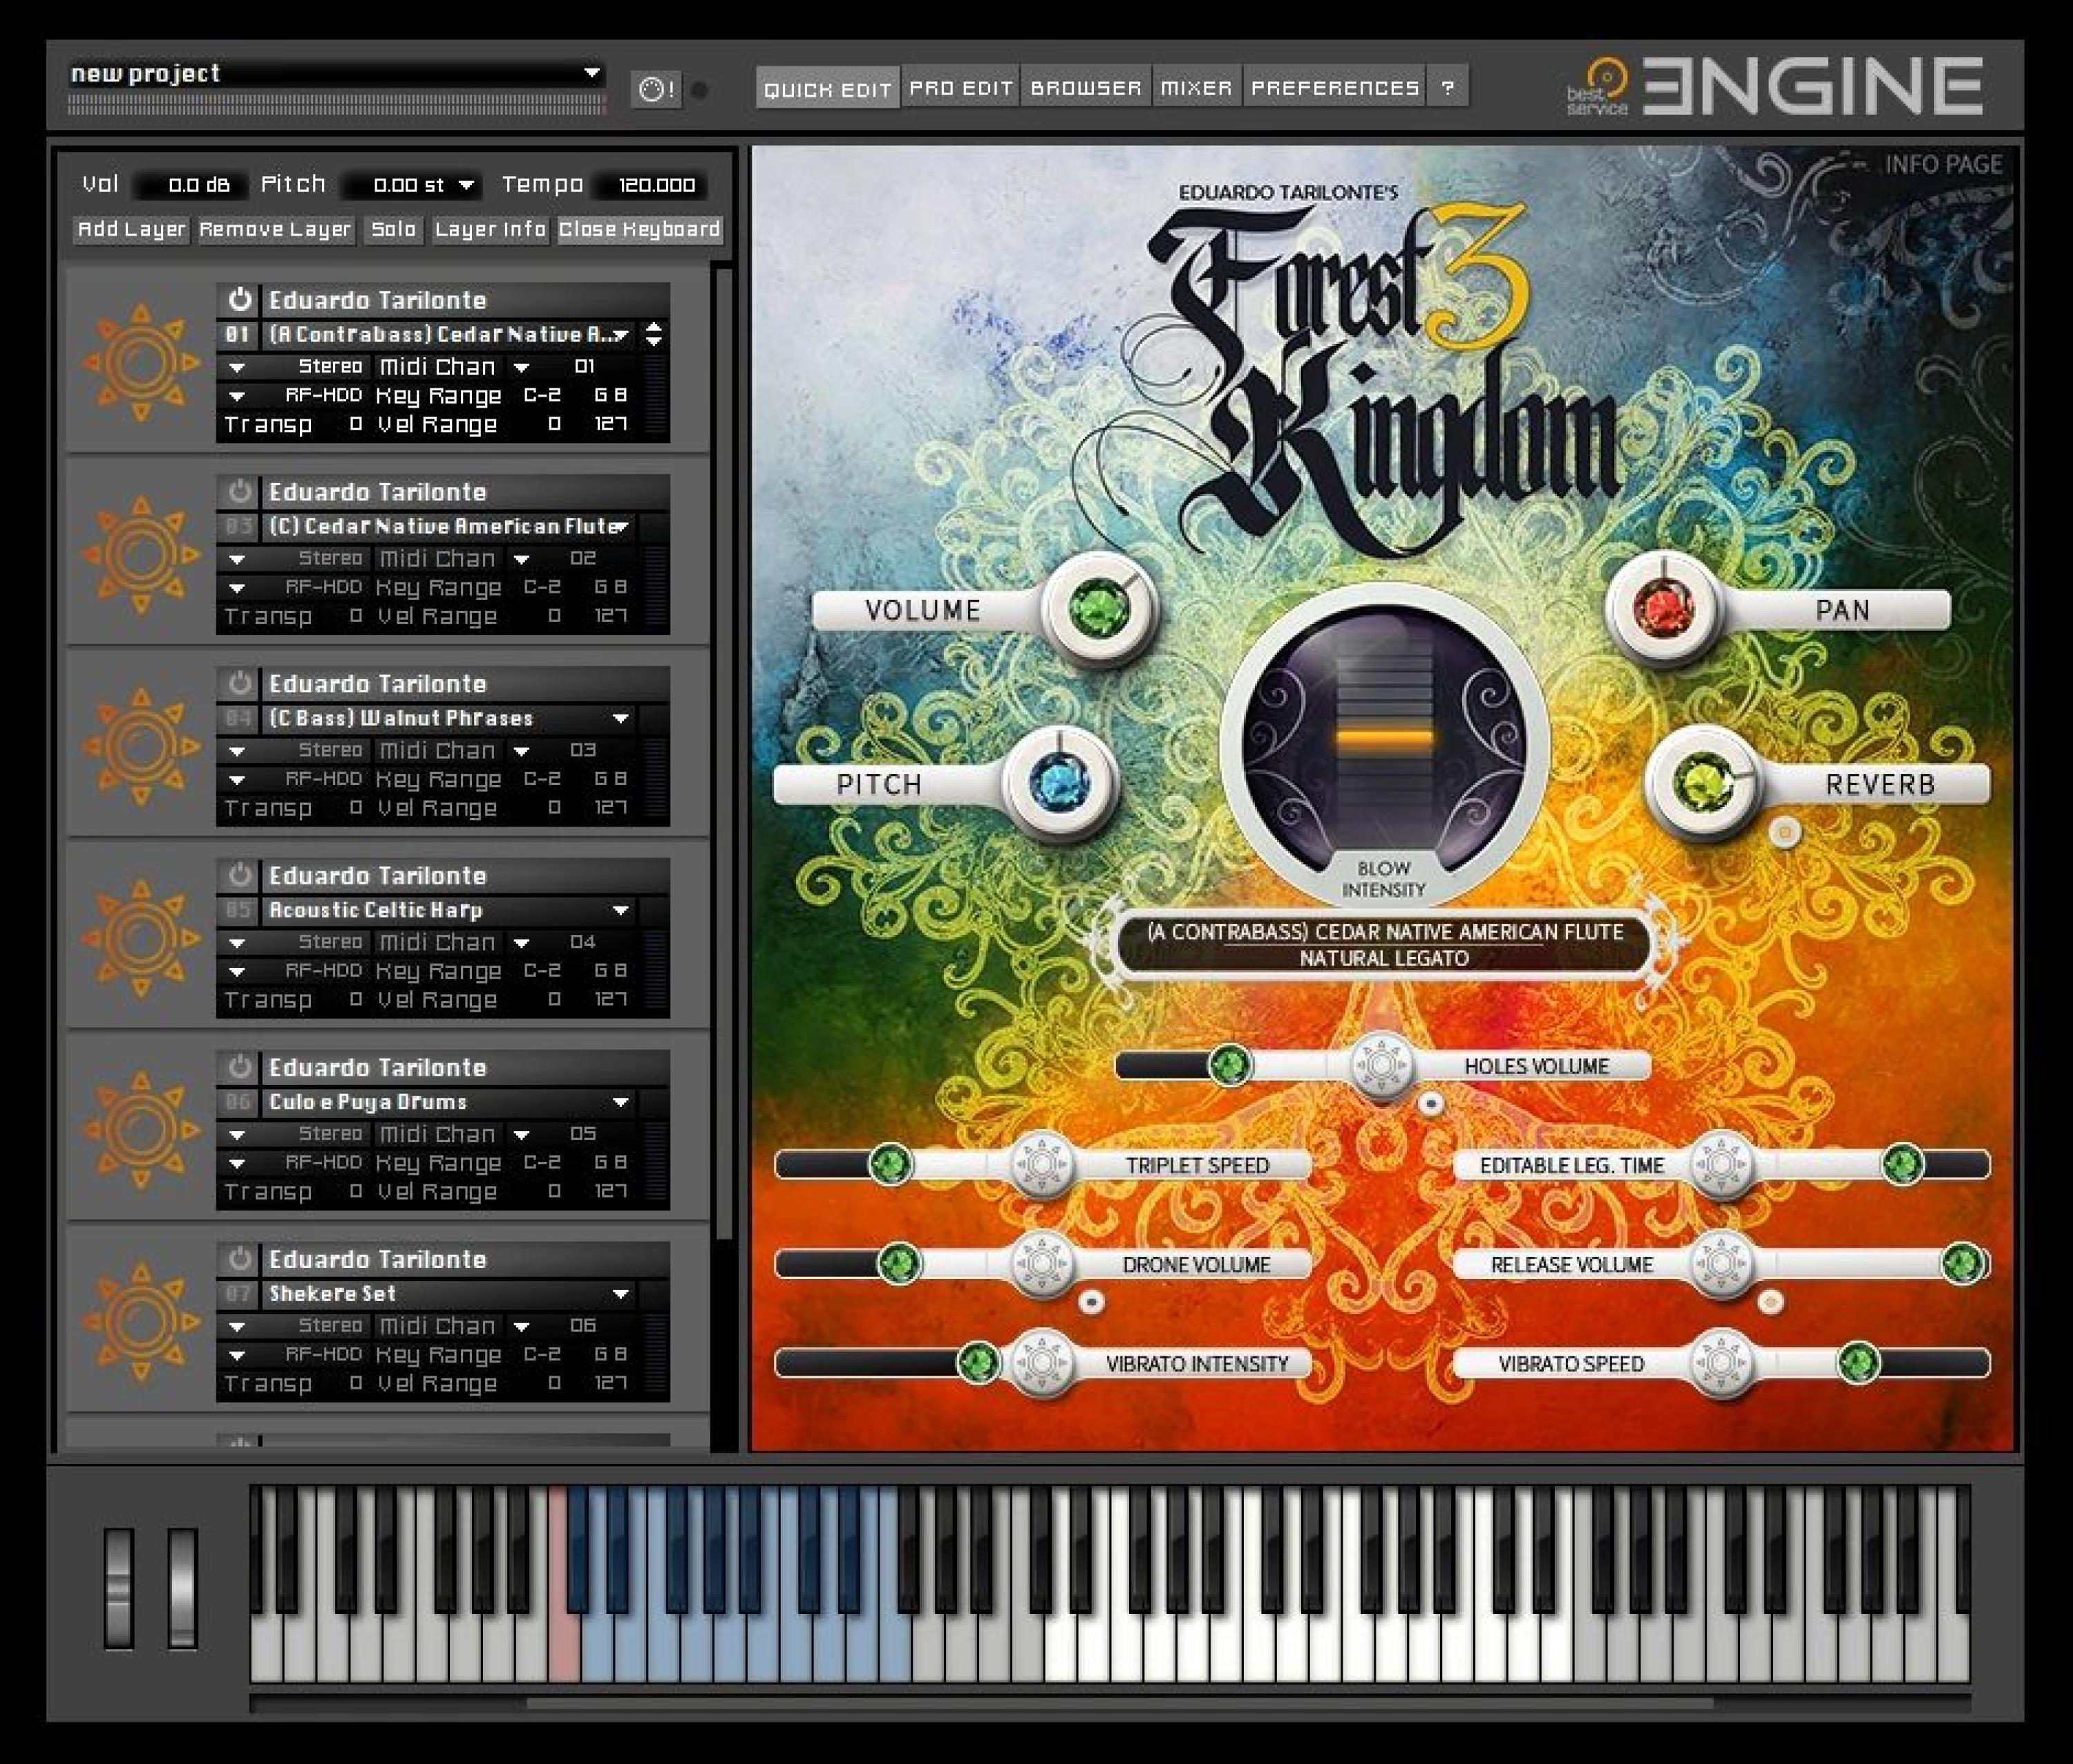The image size is (2073, 1764).
Task: Expand the Culo e Puya Drums preset dropdown
Action: [x=620, y=1102]
